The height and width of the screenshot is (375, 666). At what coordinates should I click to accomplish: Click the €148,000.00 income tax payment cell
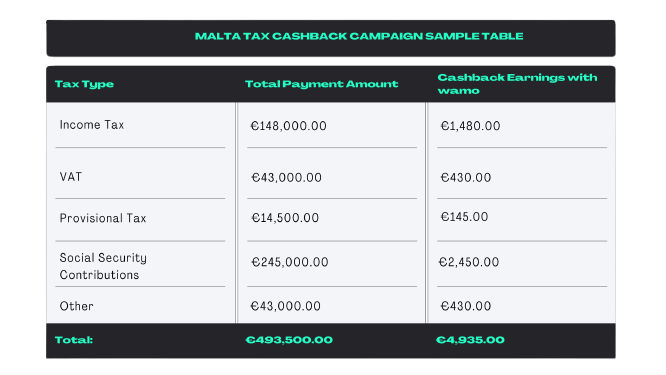coord(288,126)
